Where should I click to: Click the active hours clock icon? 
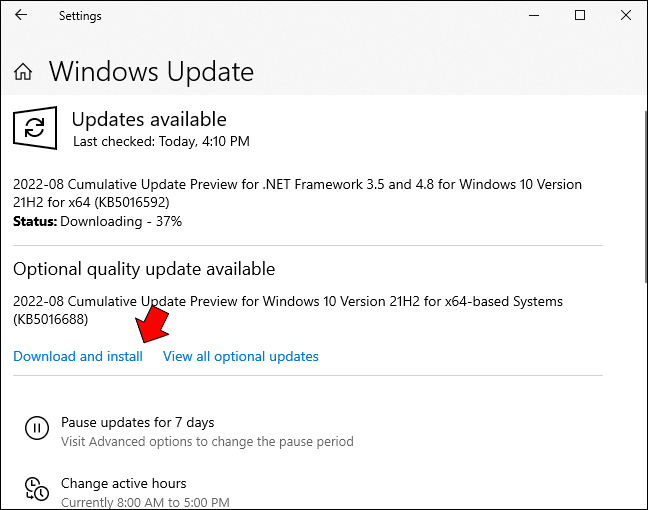37,489
